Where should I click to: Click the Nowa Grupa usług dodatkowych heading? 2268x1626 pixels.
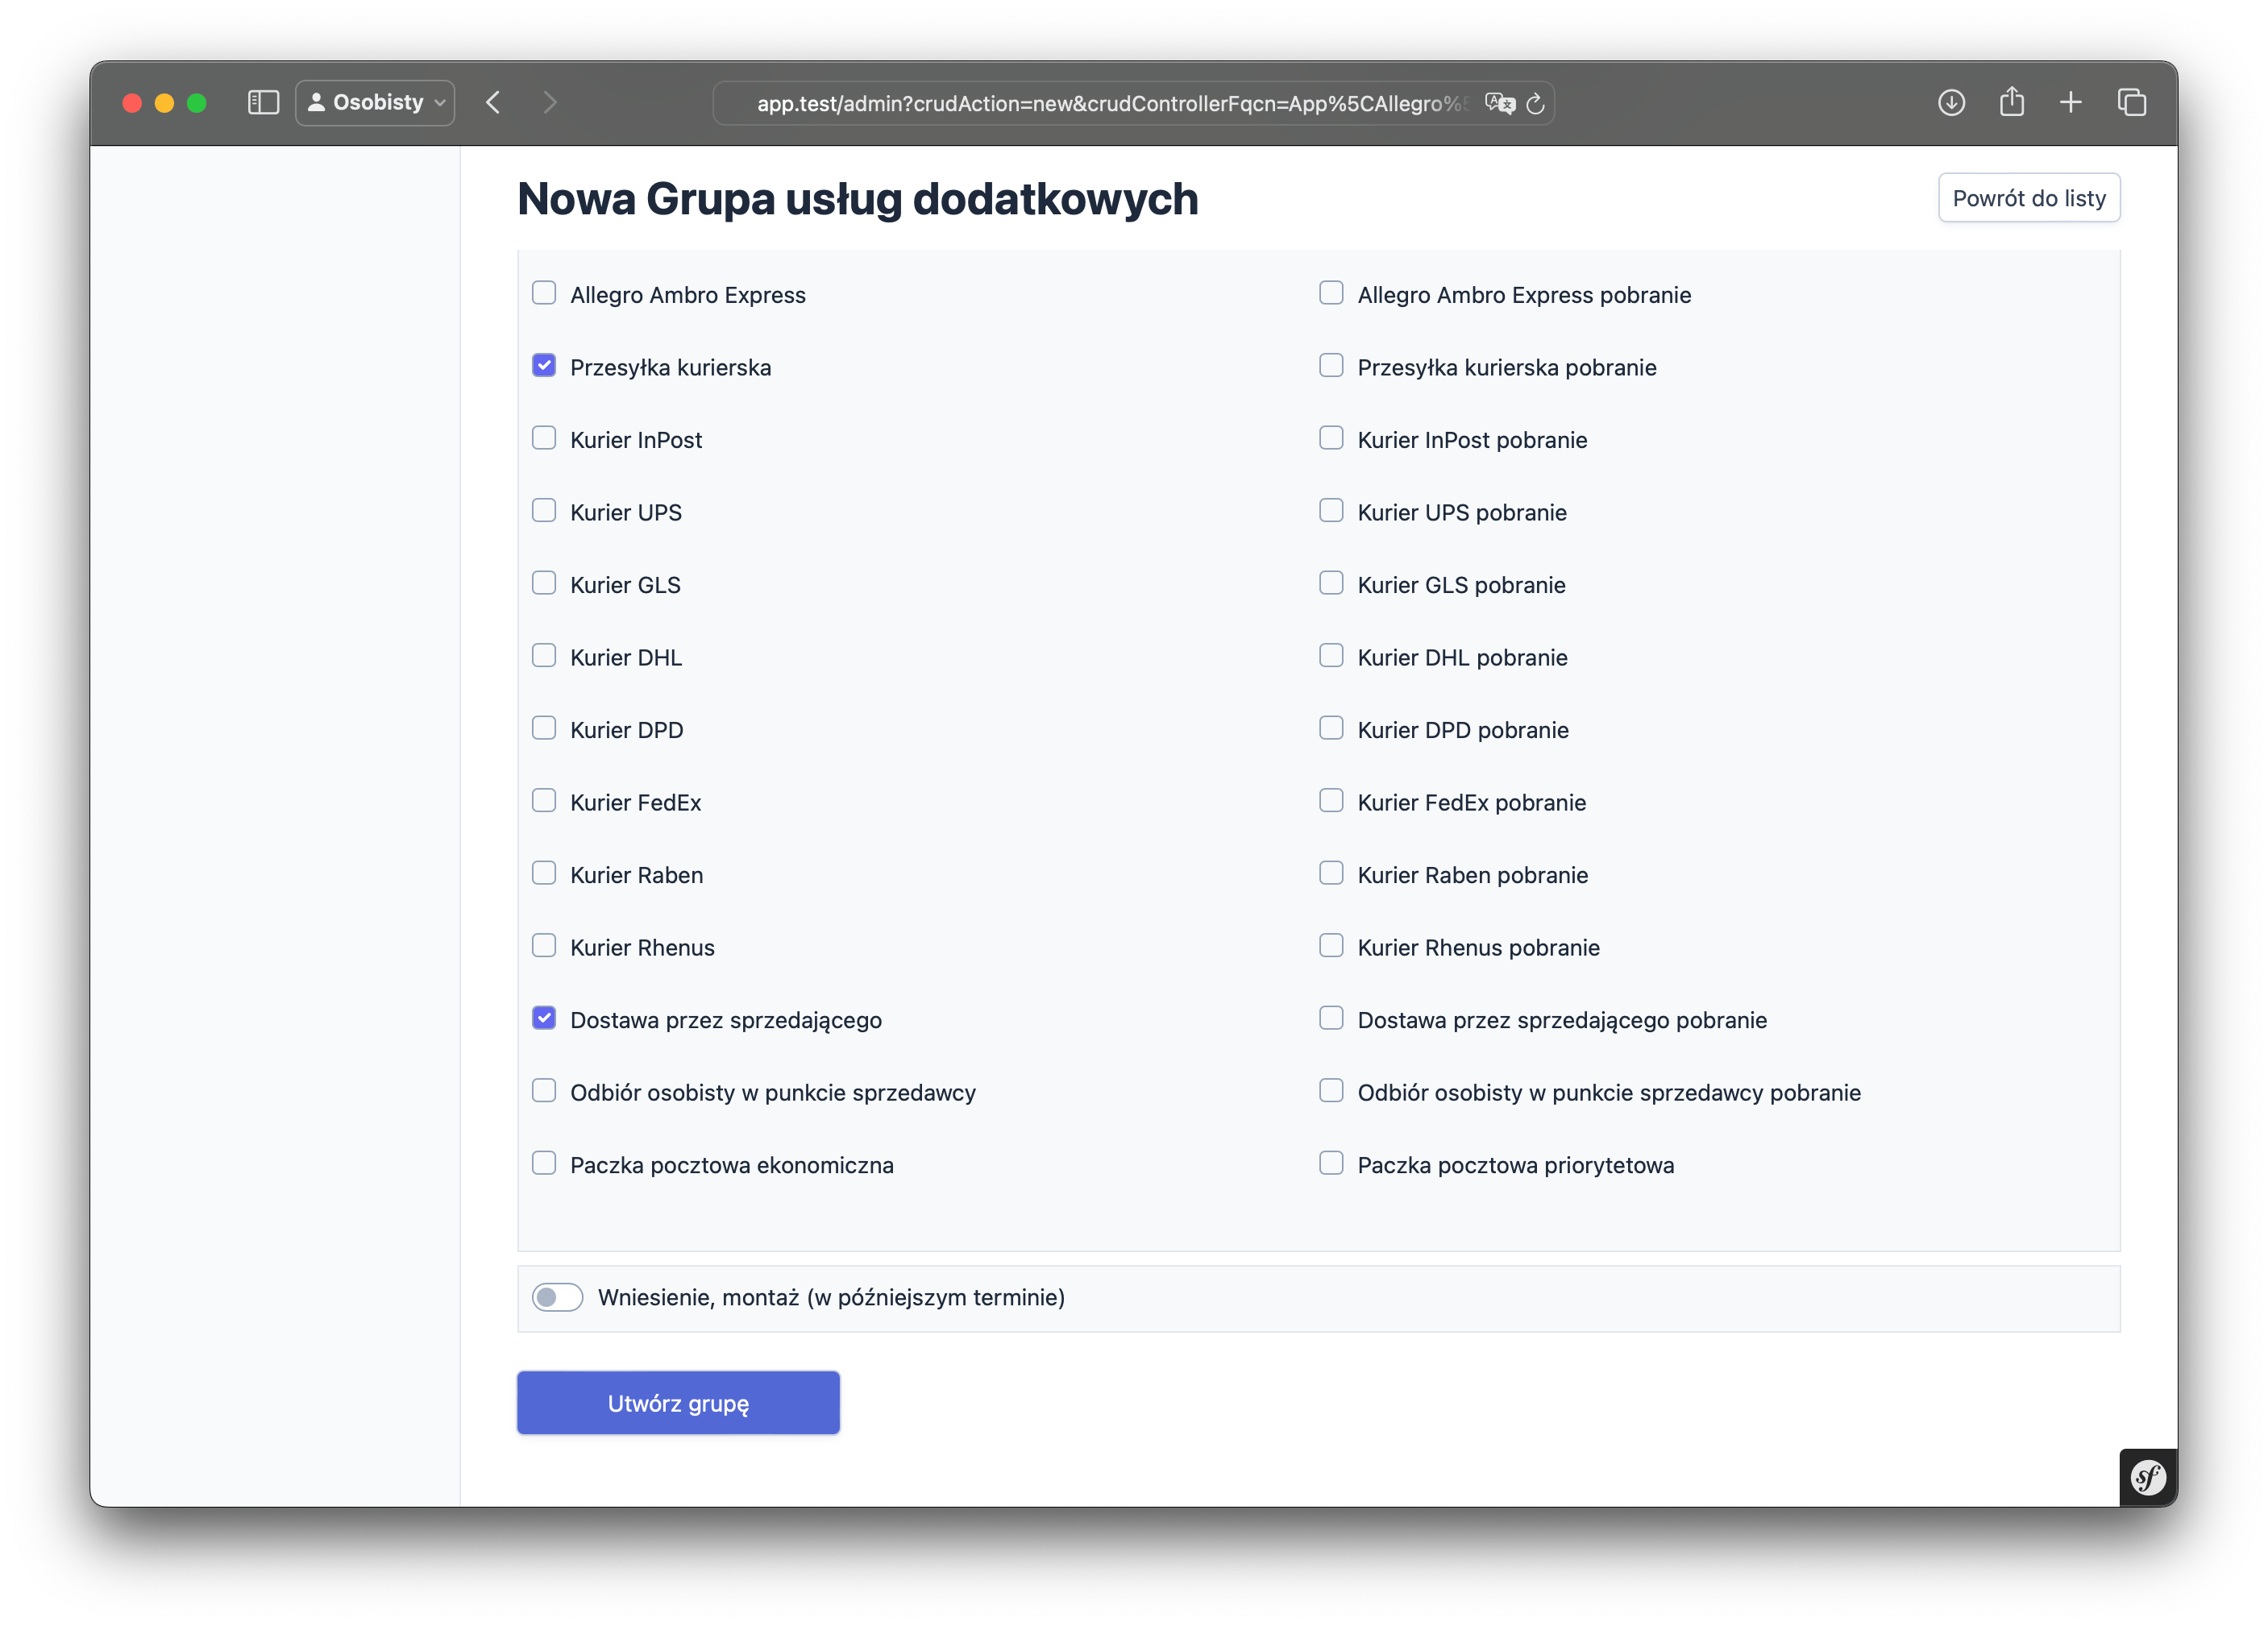857,199
